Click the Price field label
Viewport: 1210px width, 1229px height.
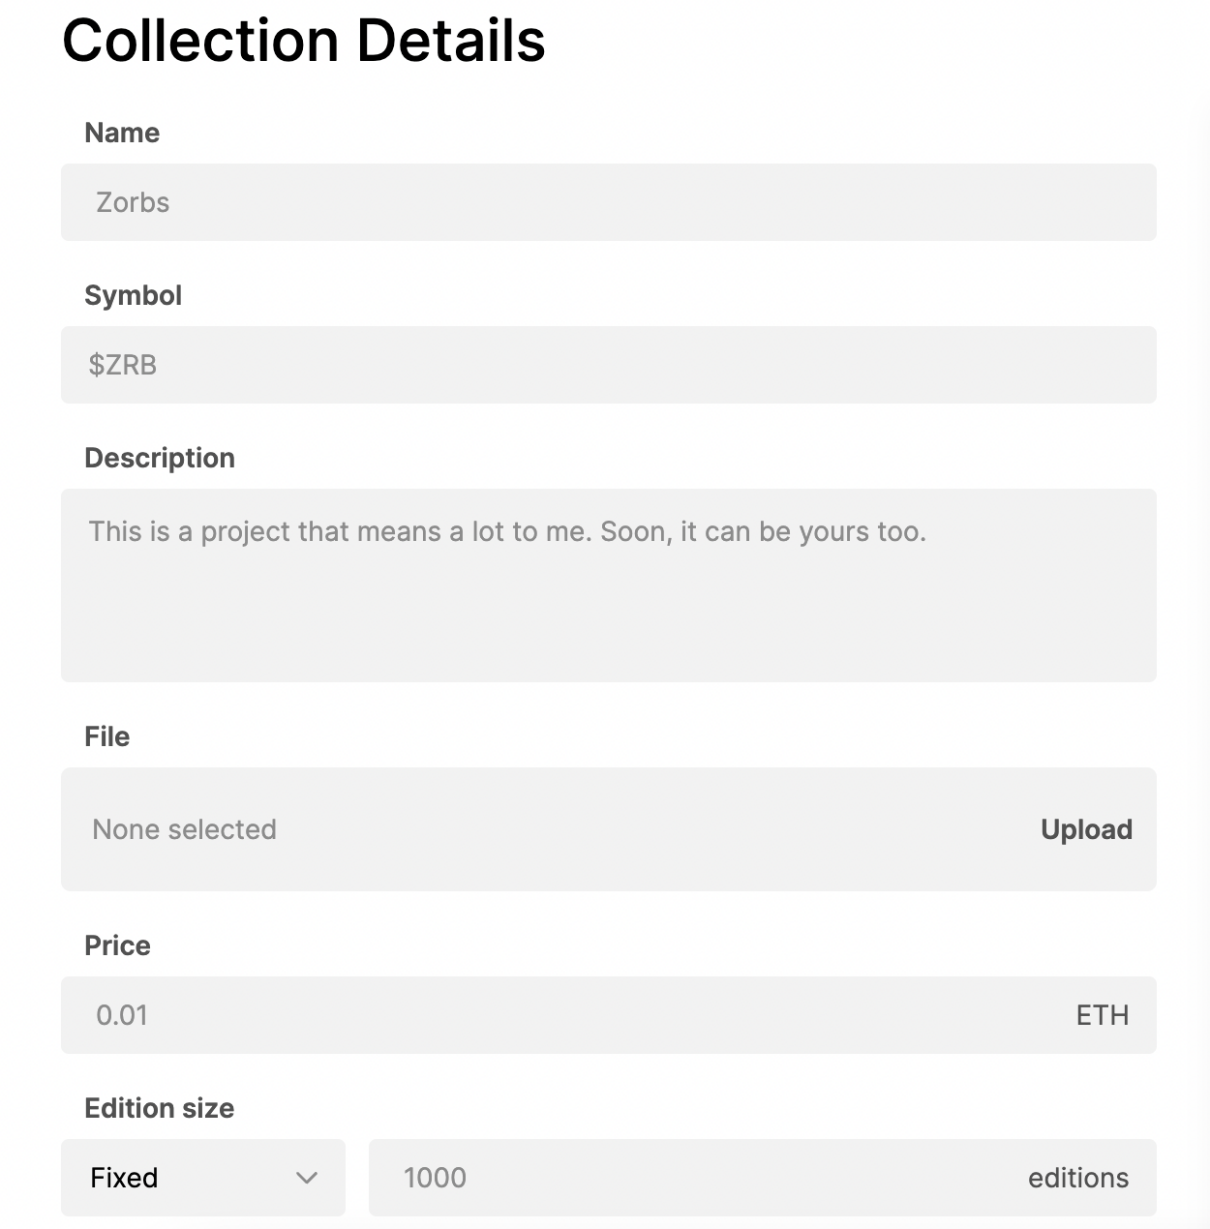pyautogui.click(x=117, y=946)
